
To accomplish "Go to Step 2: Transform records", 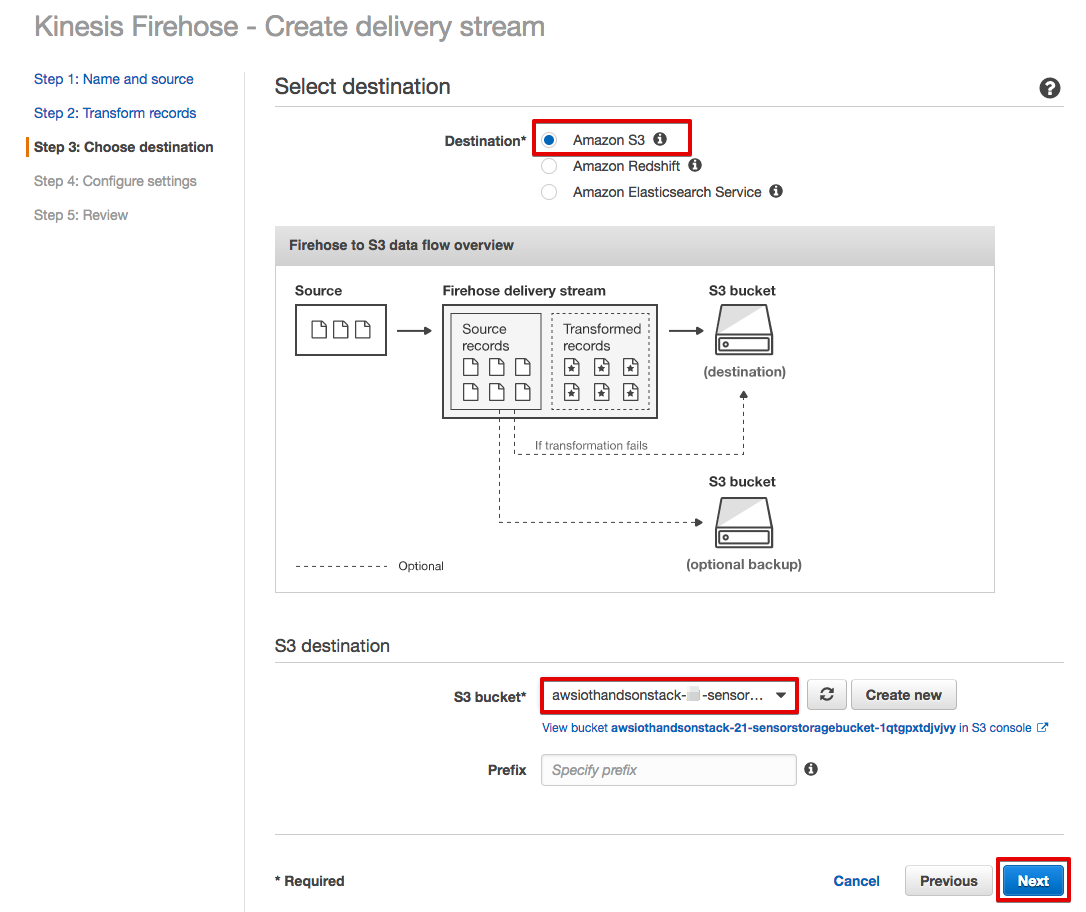I will pyautogui.click(x=115, y=113).
